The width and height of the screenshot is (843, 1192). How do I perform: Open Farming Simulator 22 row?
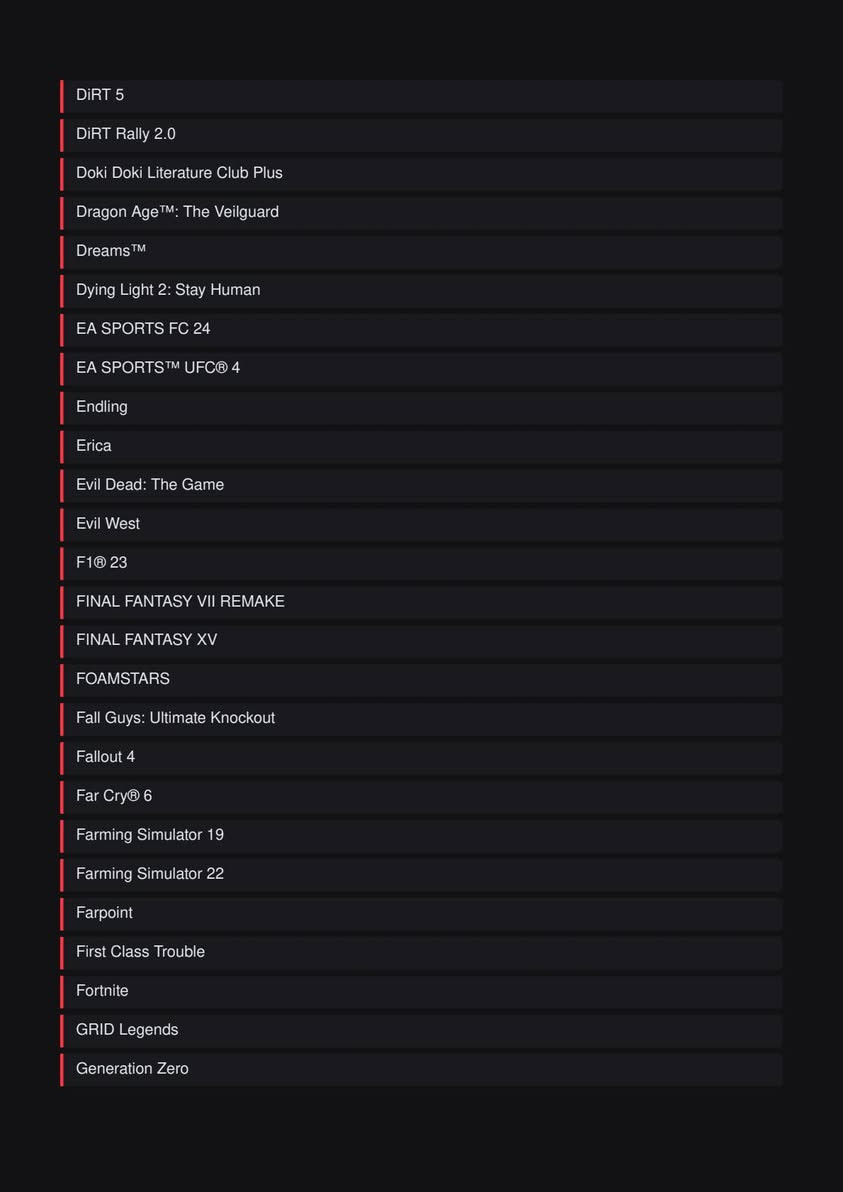(x=421, y=874)
